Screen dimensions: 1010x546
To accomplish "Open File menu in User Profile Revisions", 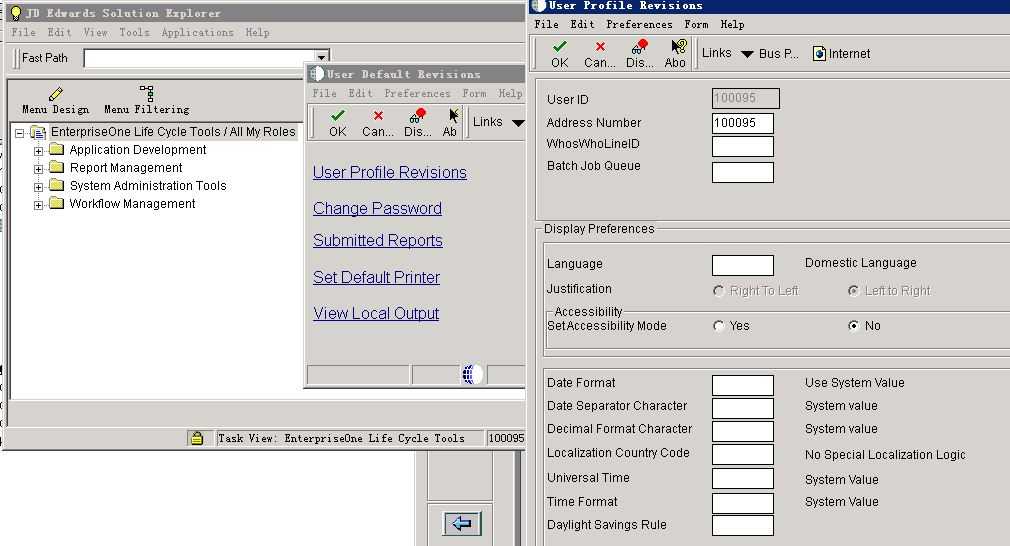I will (546, 24).
